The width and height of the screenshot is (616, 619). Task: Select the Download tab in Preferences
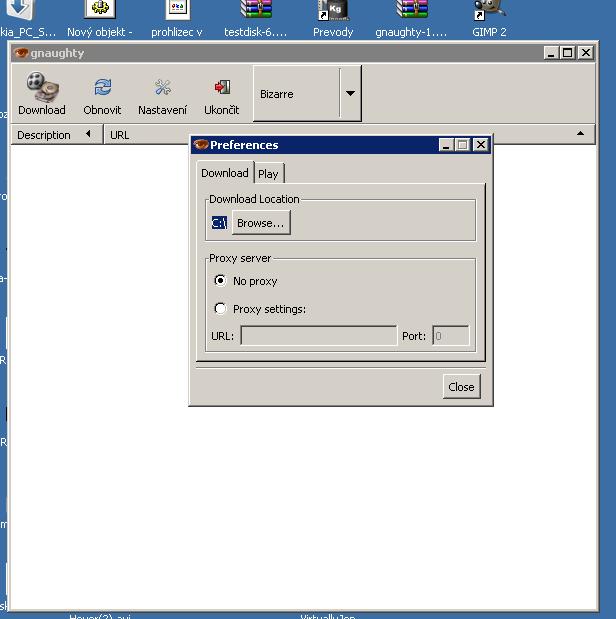[x=224, y=173]
